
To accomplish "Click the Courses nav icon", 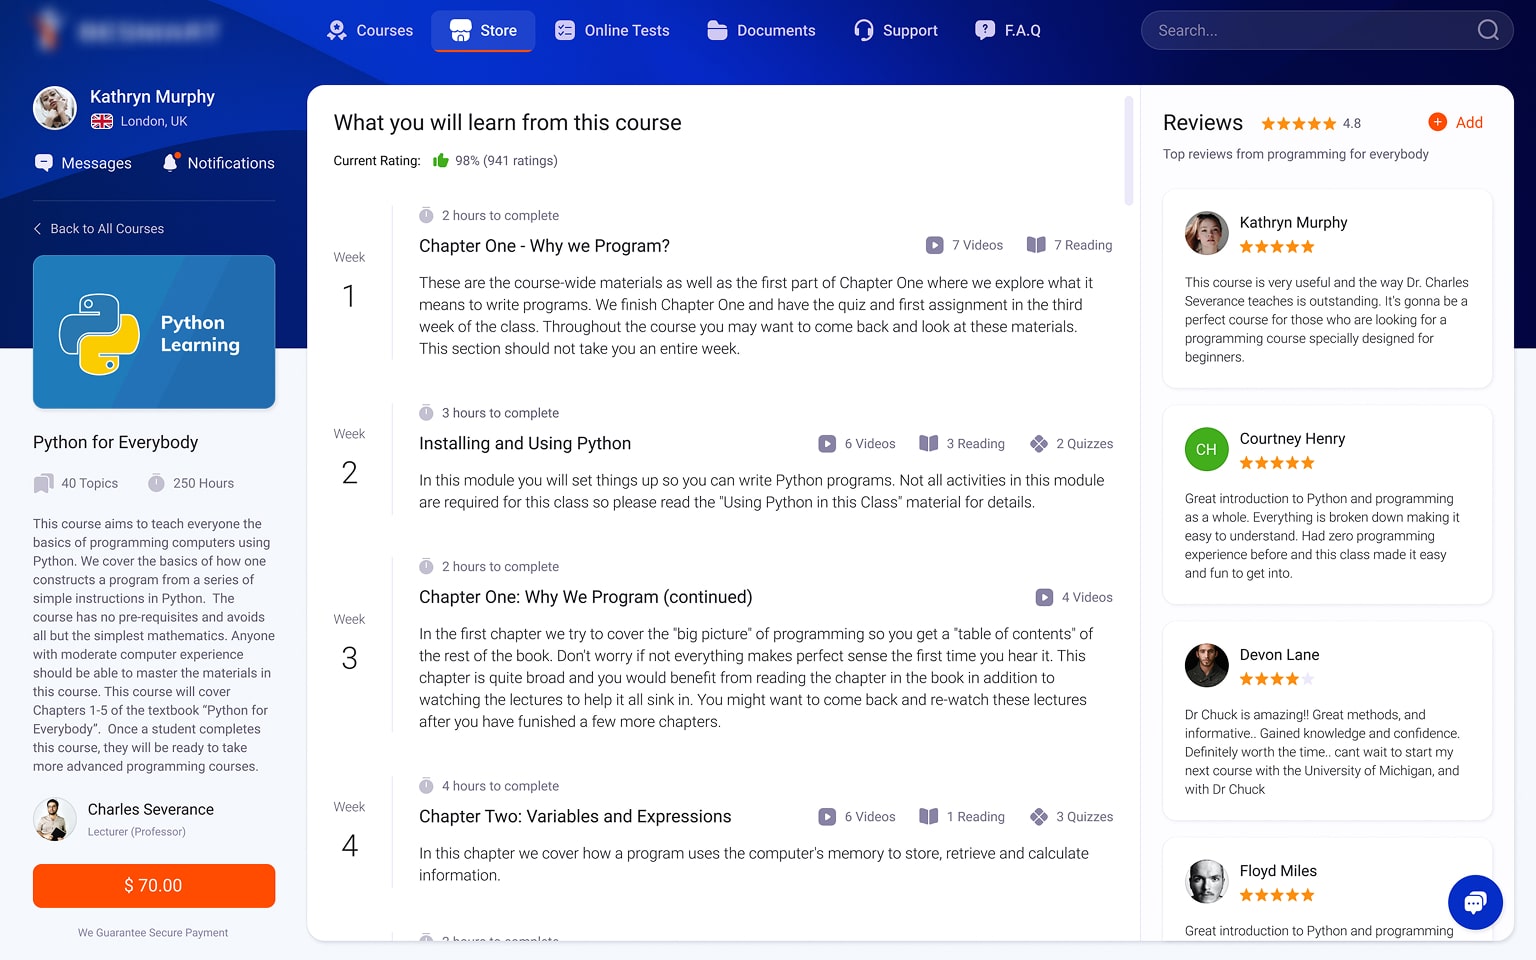I will (x=337, y=30).
